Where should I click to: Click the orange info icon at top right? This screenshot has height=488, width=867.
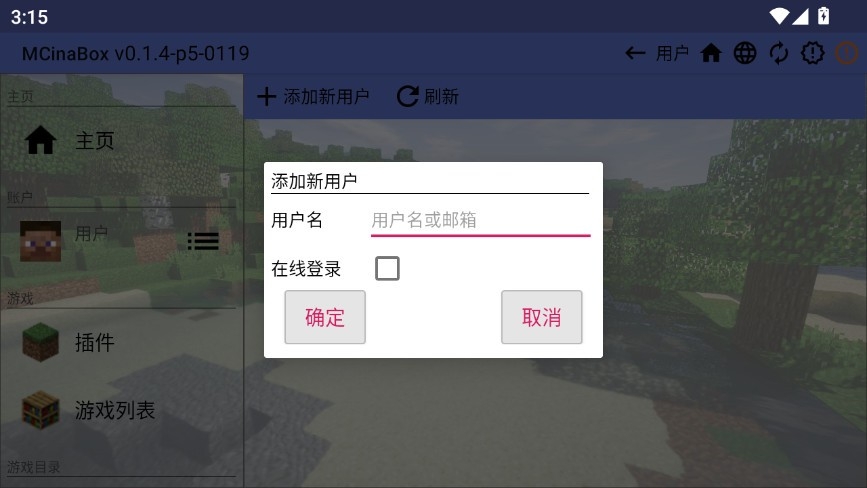click(846, 54)
